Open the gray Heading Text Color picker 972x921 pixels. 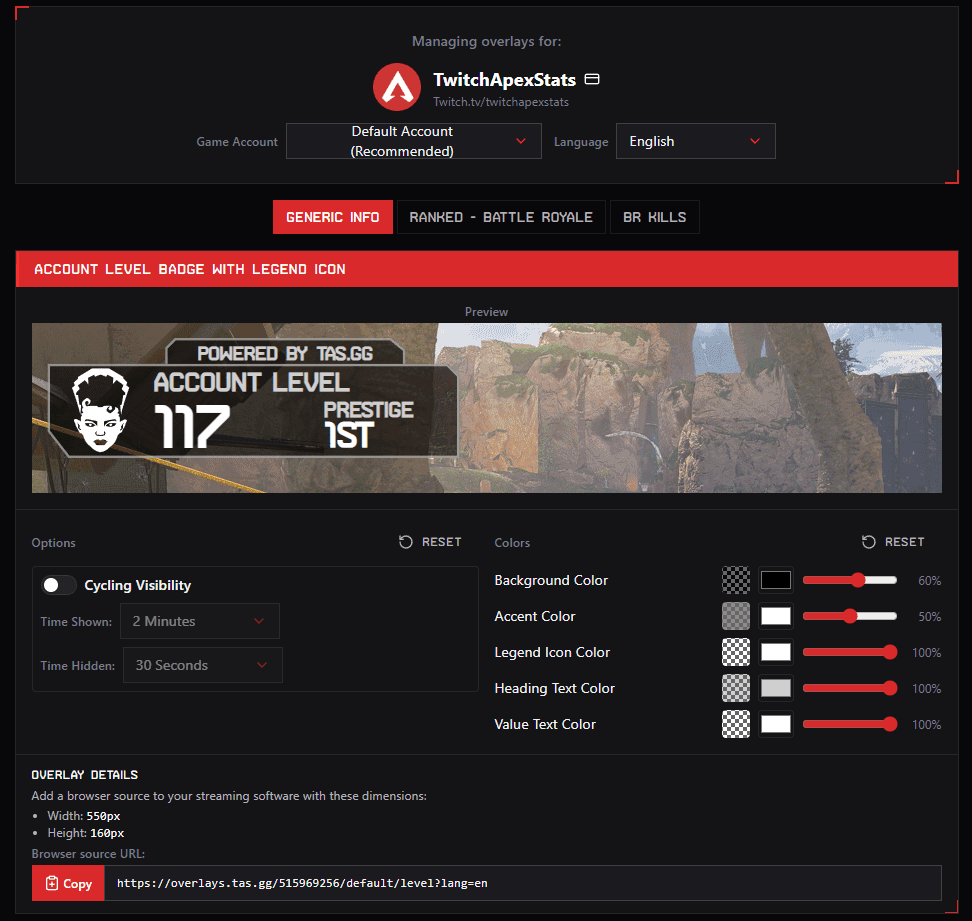coord(776,688)
